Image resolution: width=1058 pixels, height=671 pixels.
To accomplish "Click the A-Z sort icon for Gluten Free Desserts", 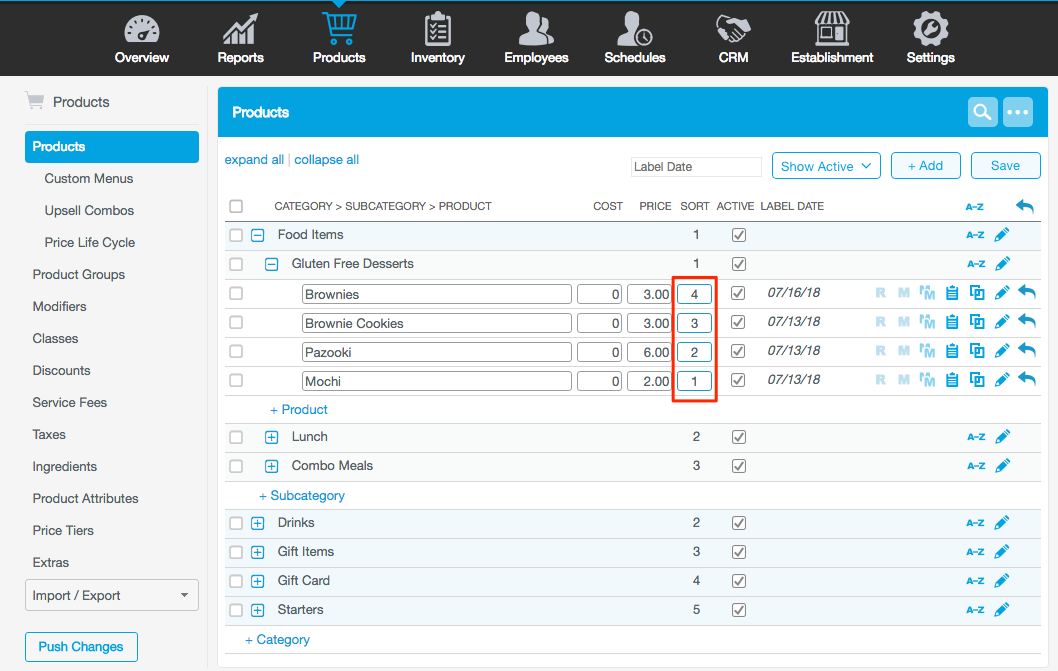I will click(975, 263).
